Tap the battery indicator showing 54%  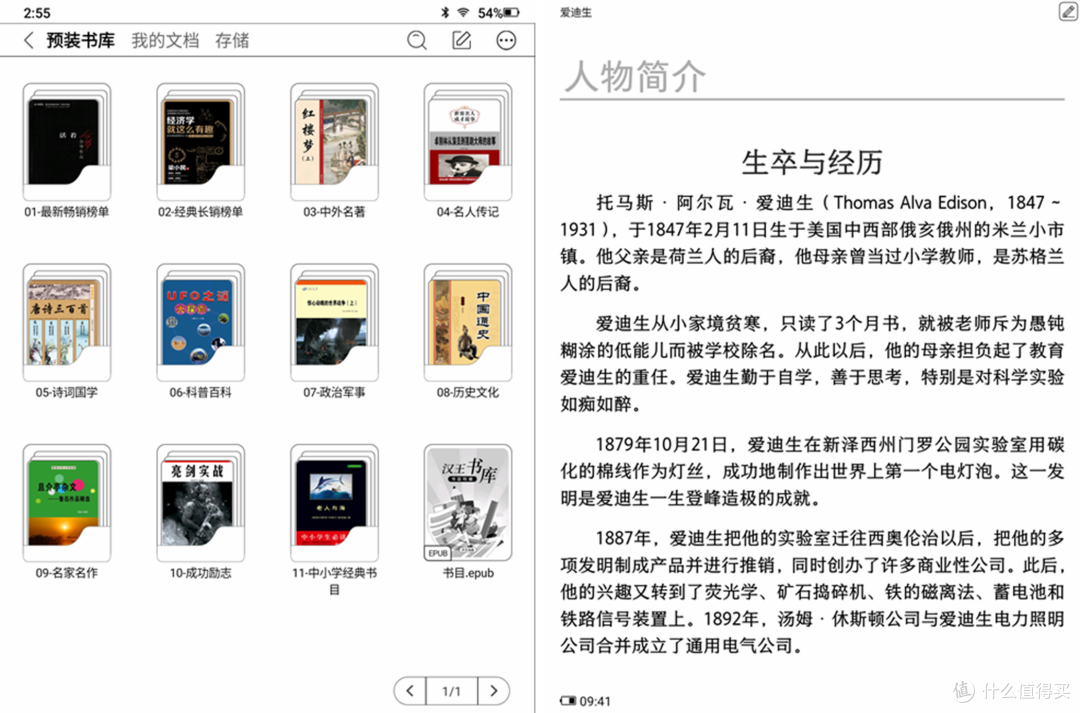coord(499,12)
